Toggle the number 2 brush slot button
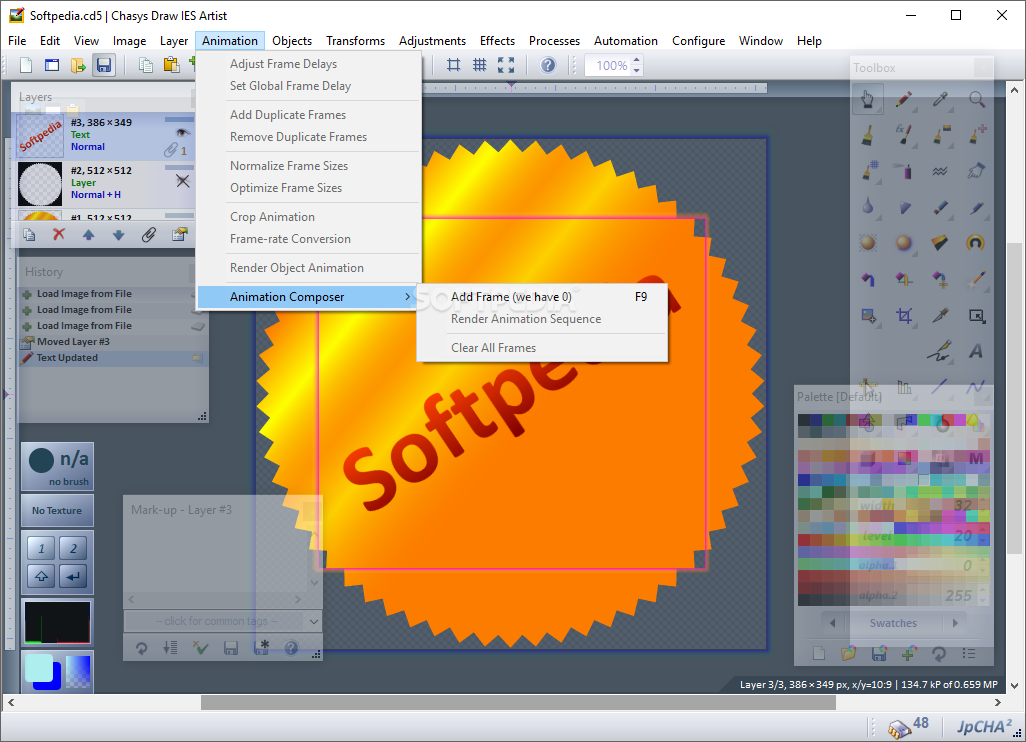This screenshot has height=742, width=1026. pos(73,548)
